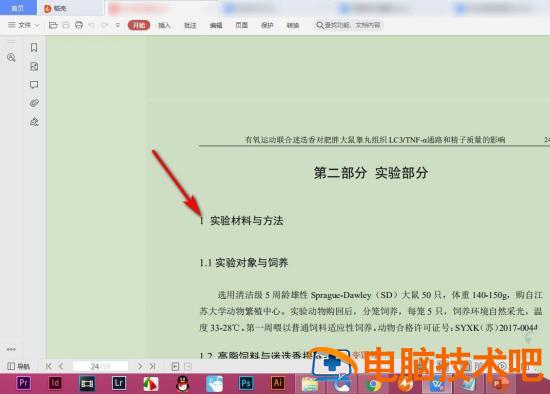Click the next view icon in status bar
The height and width of the screenshot is (394, 550).
[188, 367]
